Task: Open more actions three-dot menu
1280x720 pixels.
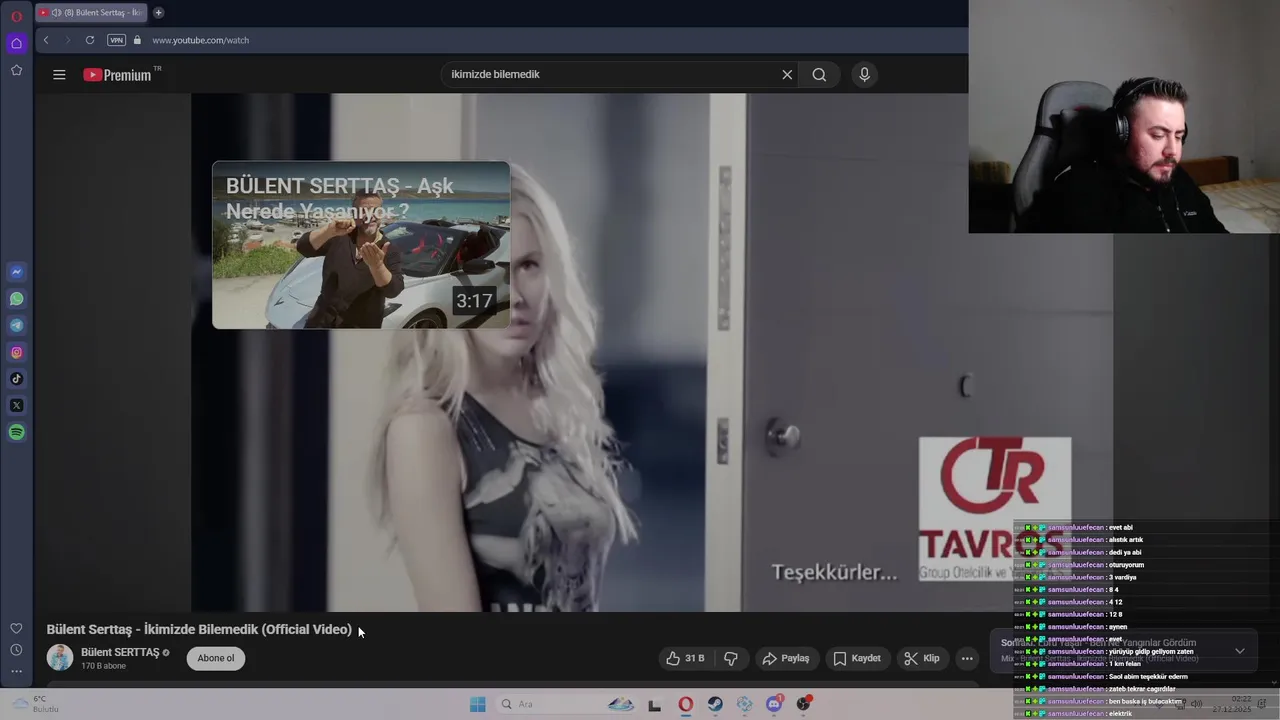Action: coord(967,658)
